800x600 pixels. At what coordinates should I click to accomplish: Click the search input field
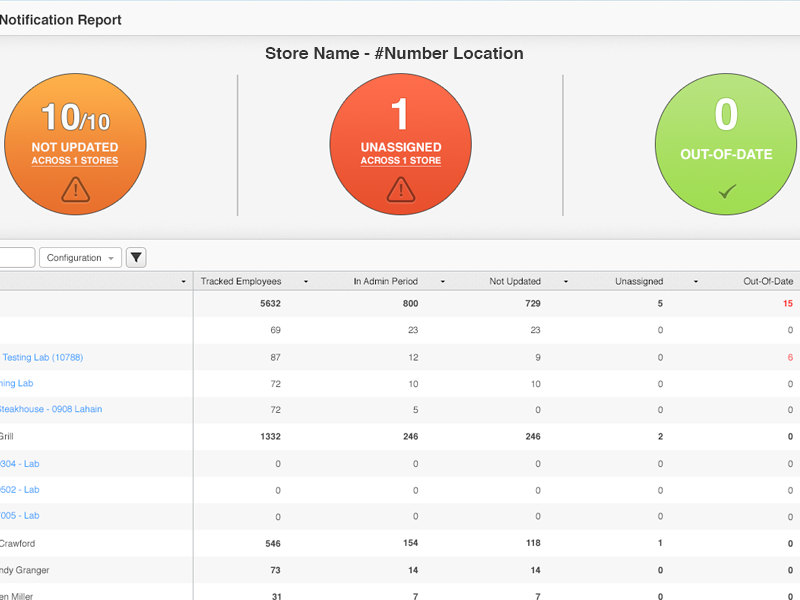[16, 258]
